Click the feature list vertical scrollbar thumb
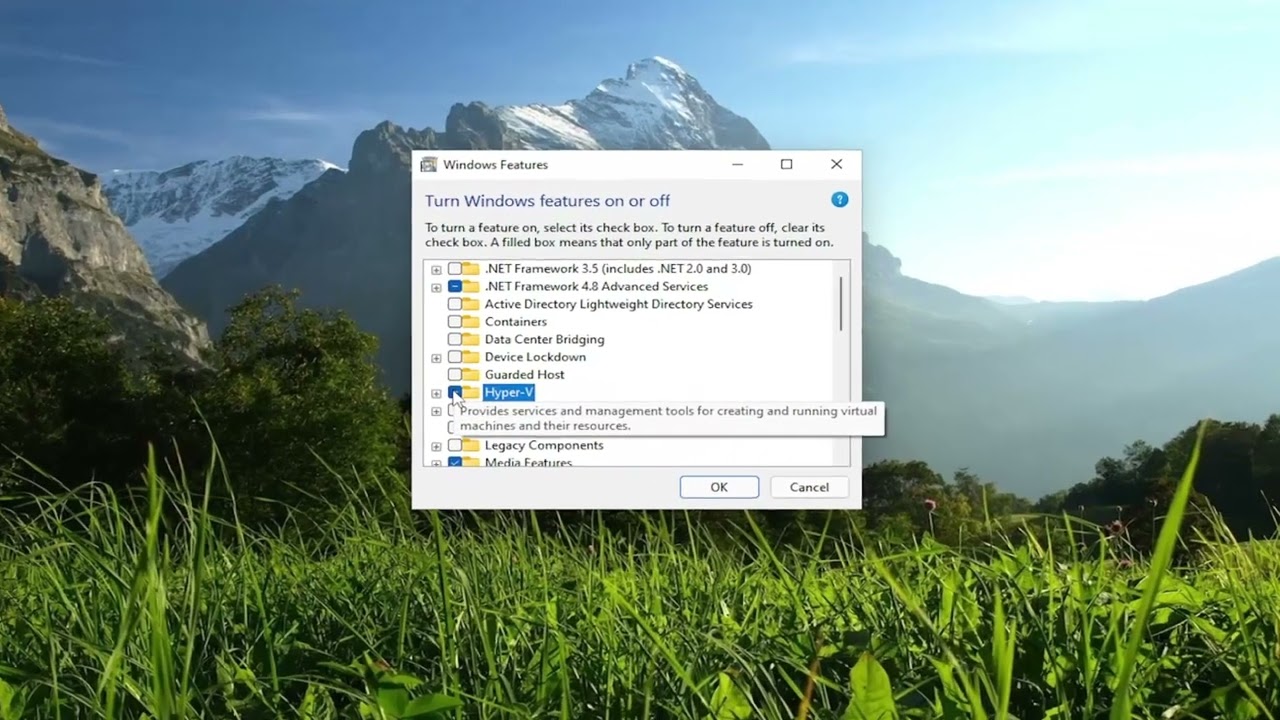This screenshot has height=720, width=1280. [x=841, y=304]
